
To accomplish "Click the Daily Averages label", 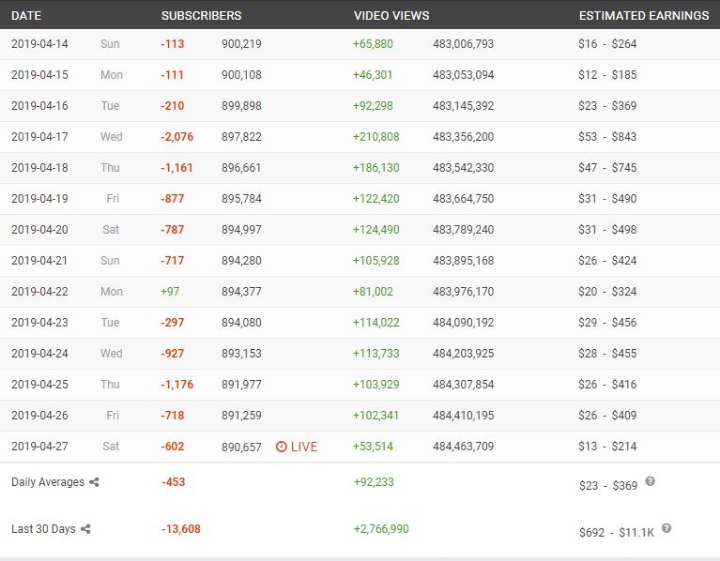I will (47, 482).
